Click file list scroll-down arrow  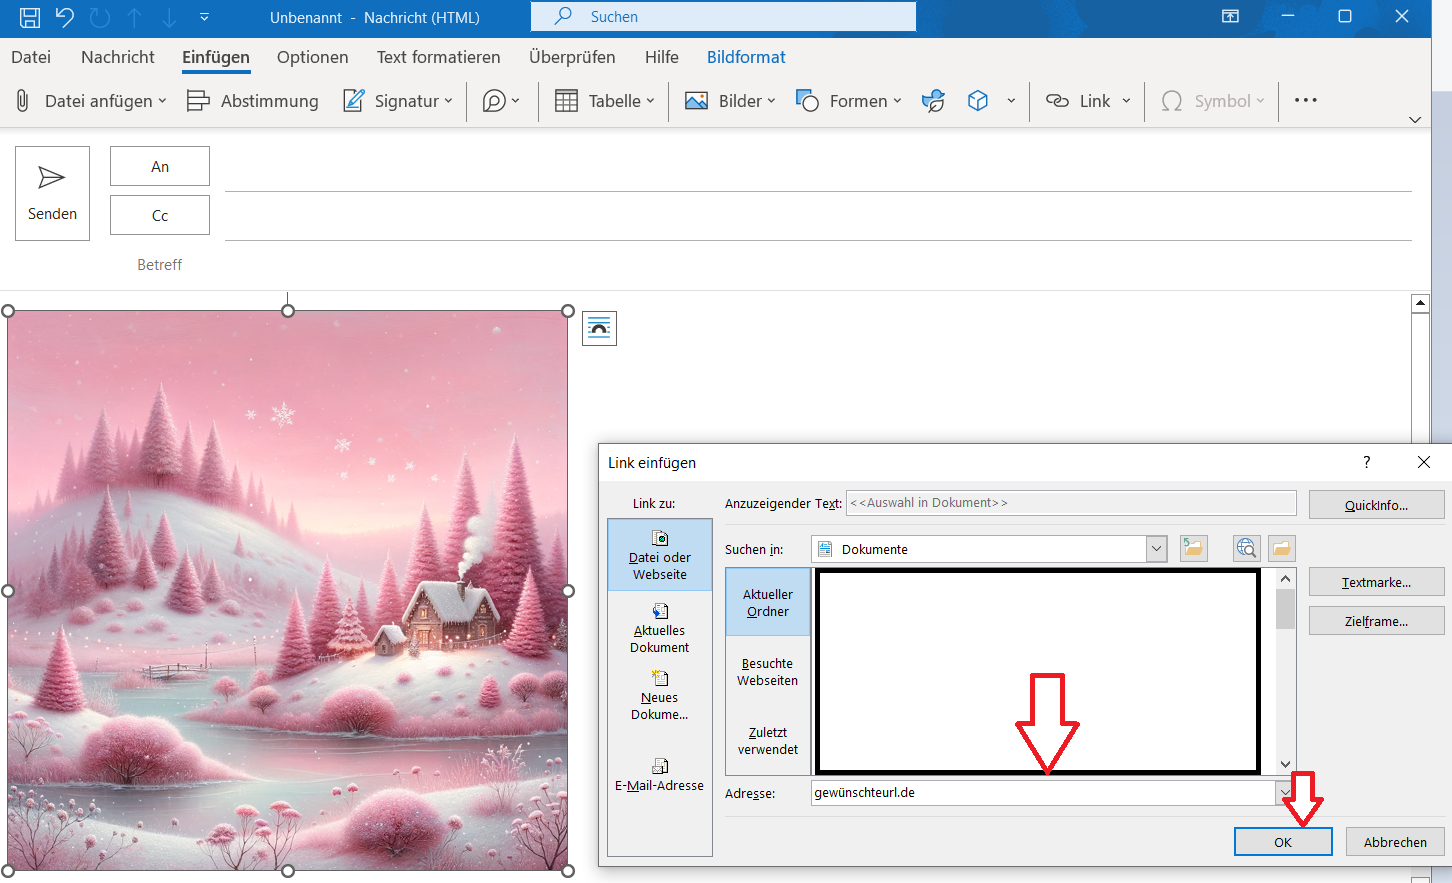[1286, 764]
